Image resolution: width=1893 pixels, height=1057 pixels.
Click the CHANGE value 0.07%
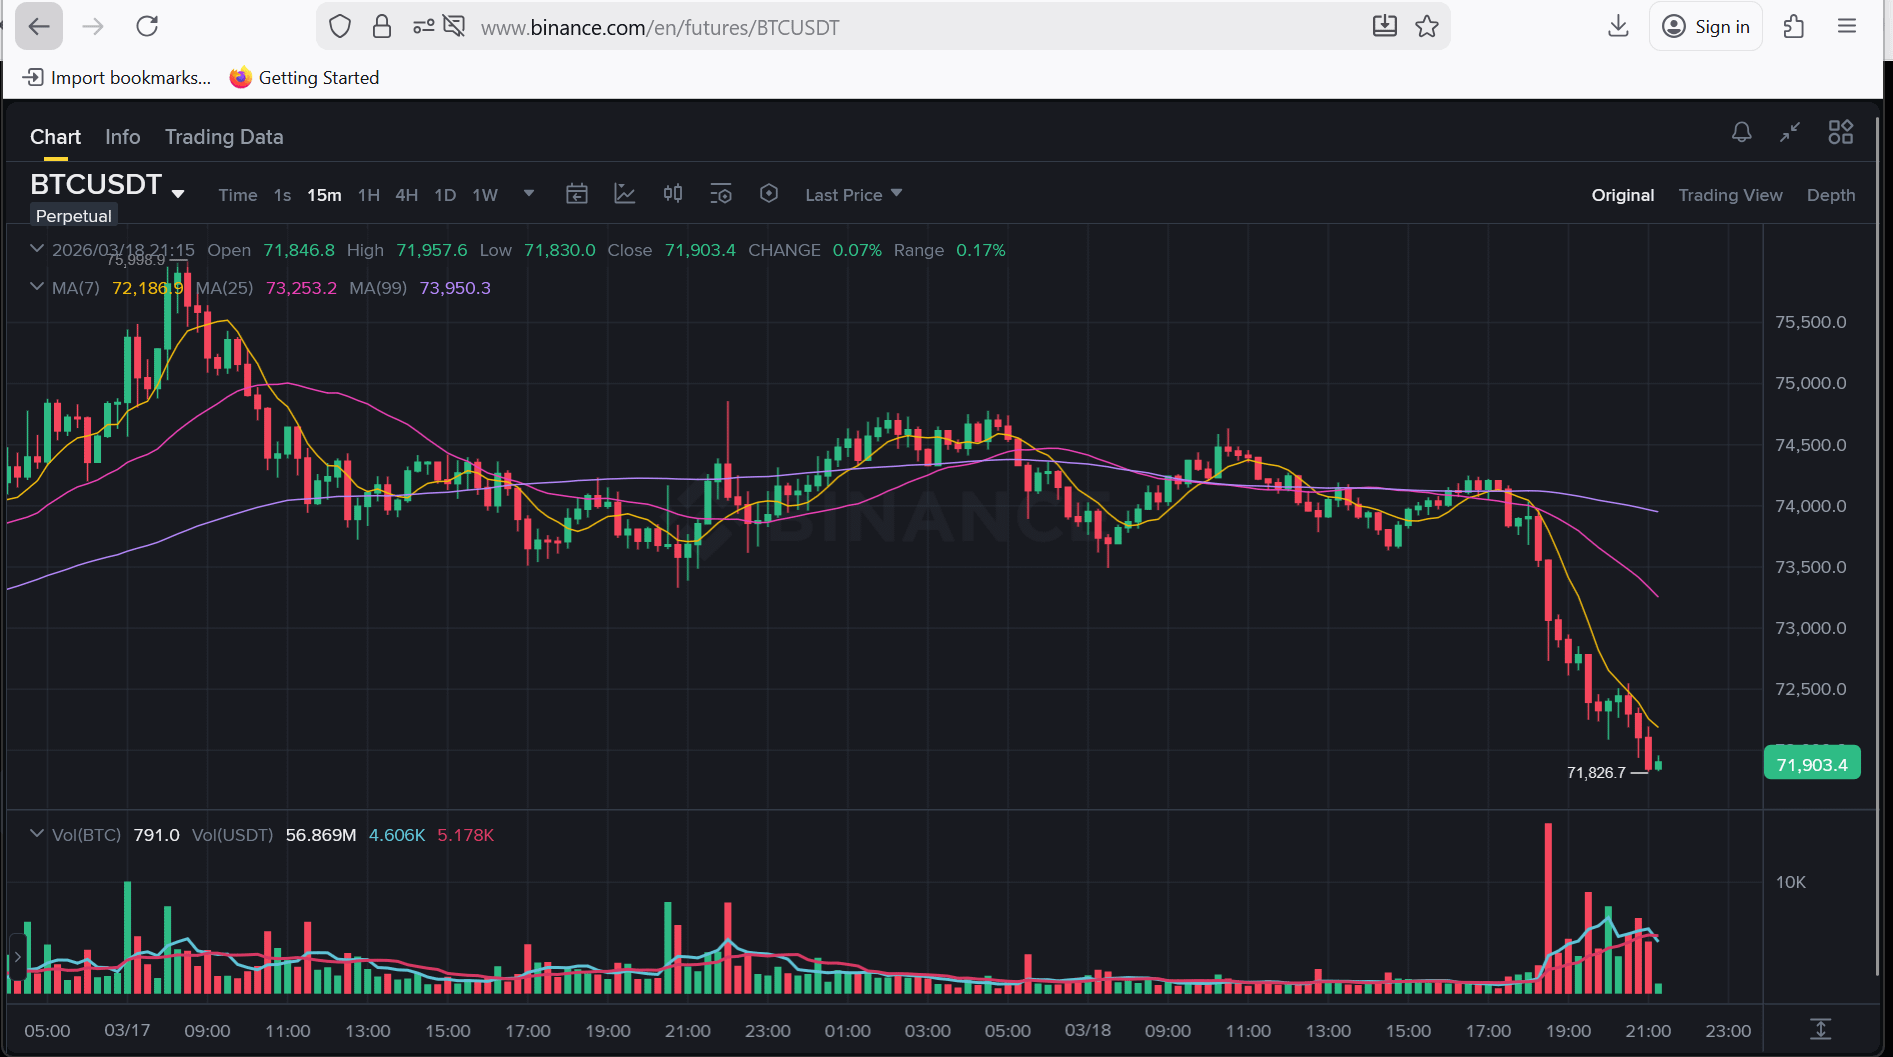(858, 250)
